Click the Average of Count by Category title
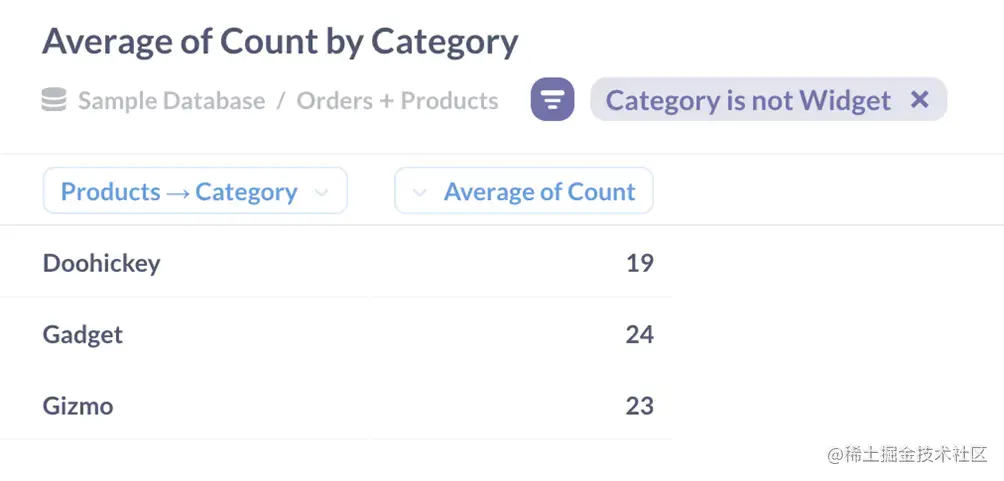The height and width of the screenshot is (481, 1004). click(x=280, y=42)
